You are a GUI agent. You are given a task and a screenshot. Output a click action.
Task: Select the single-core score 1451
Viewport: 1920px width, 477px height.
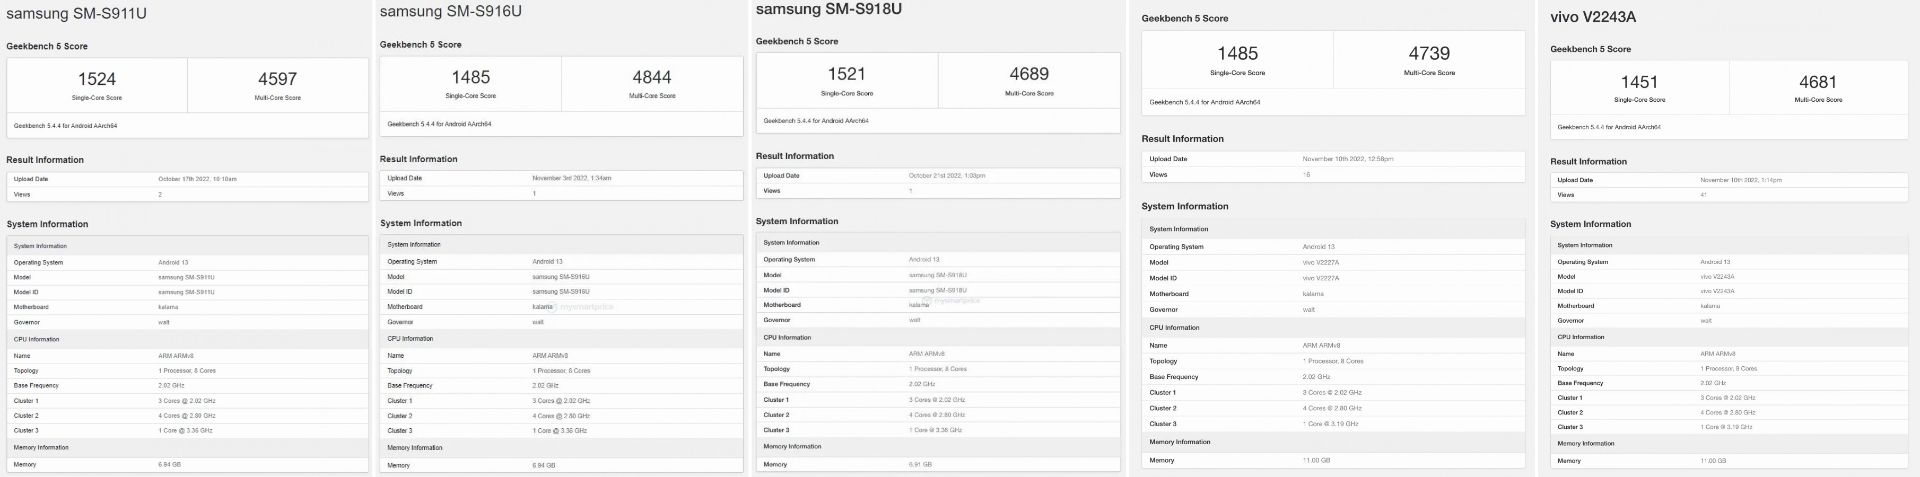1639,82
